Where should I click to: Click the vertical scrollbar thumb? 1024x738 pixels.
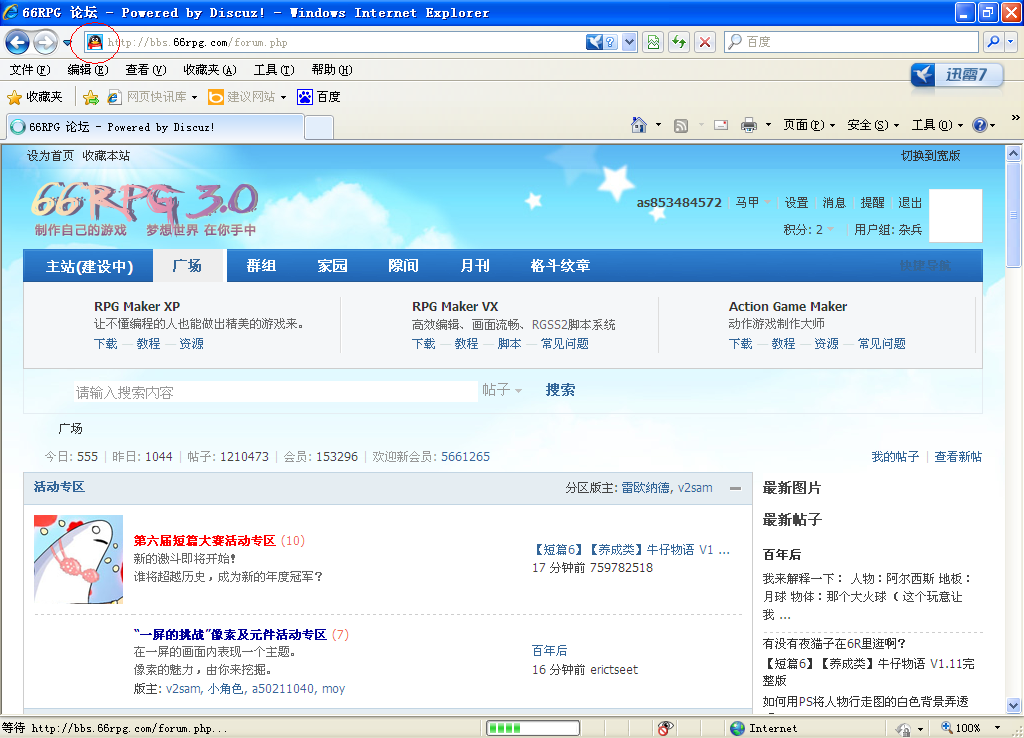click(x=1013, y=215)
